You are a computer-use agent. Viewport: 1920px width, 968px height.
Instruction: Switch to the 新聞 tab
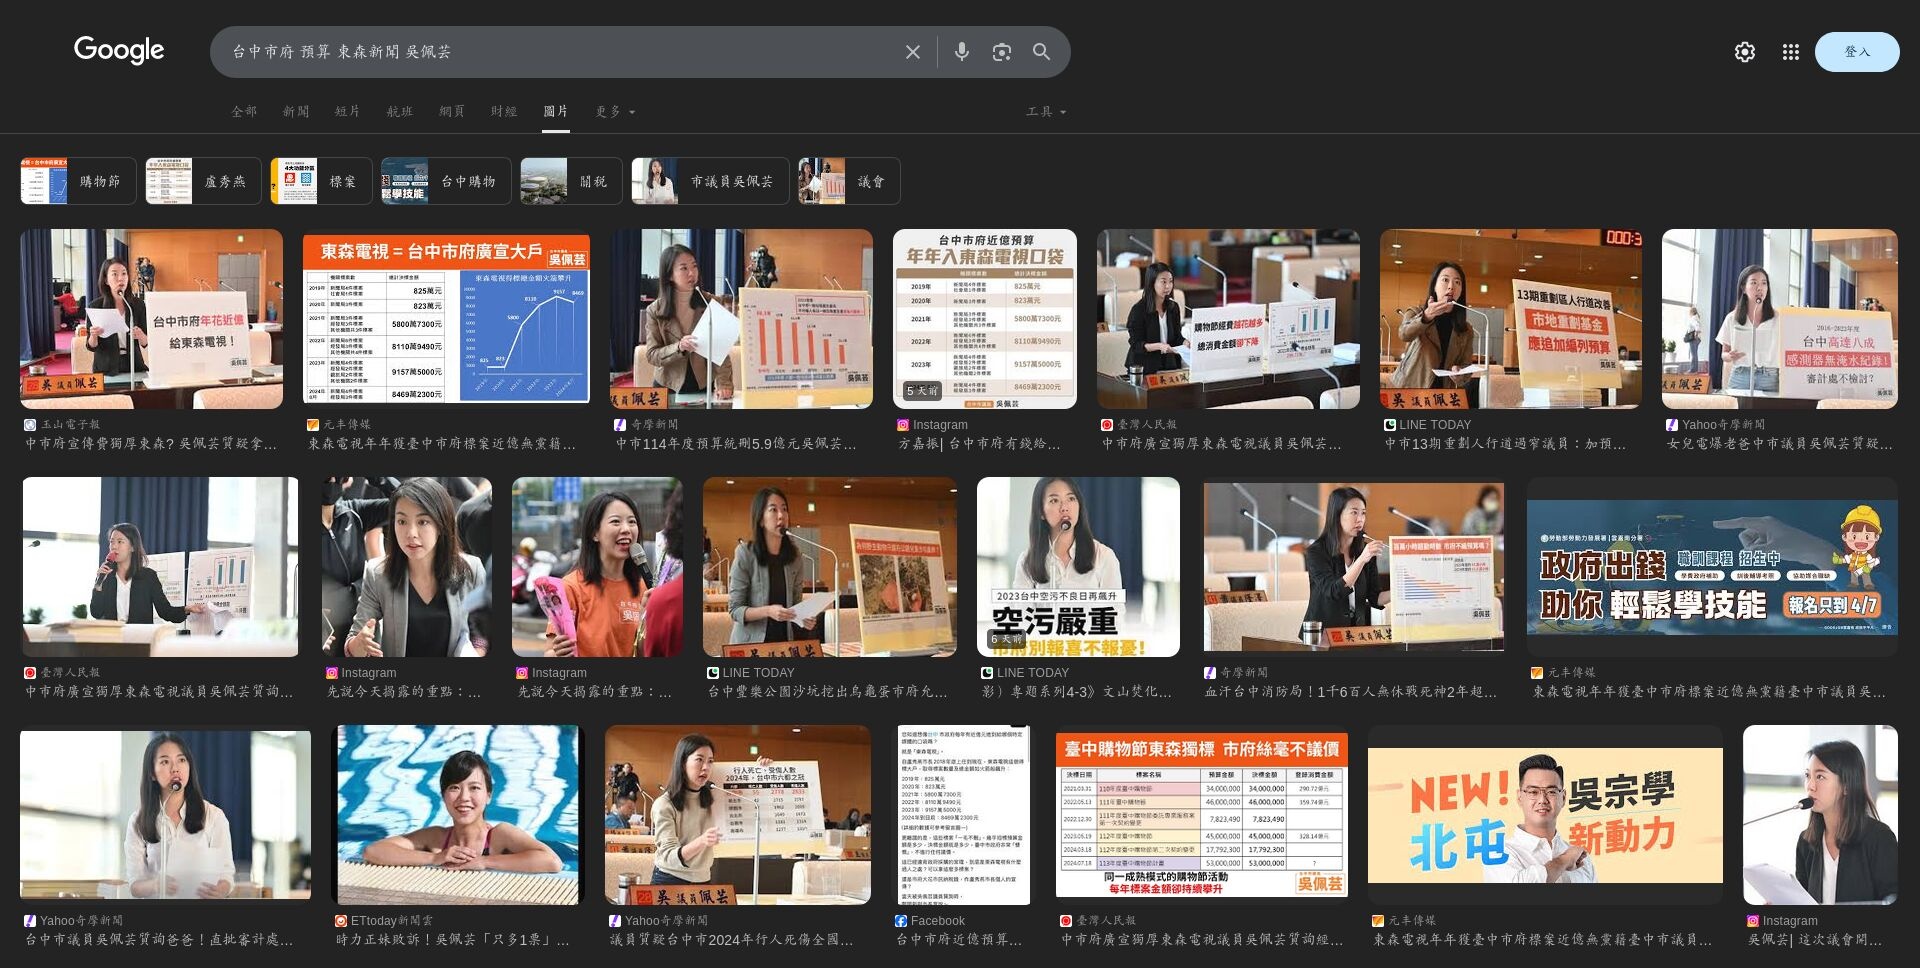point(296,112)
